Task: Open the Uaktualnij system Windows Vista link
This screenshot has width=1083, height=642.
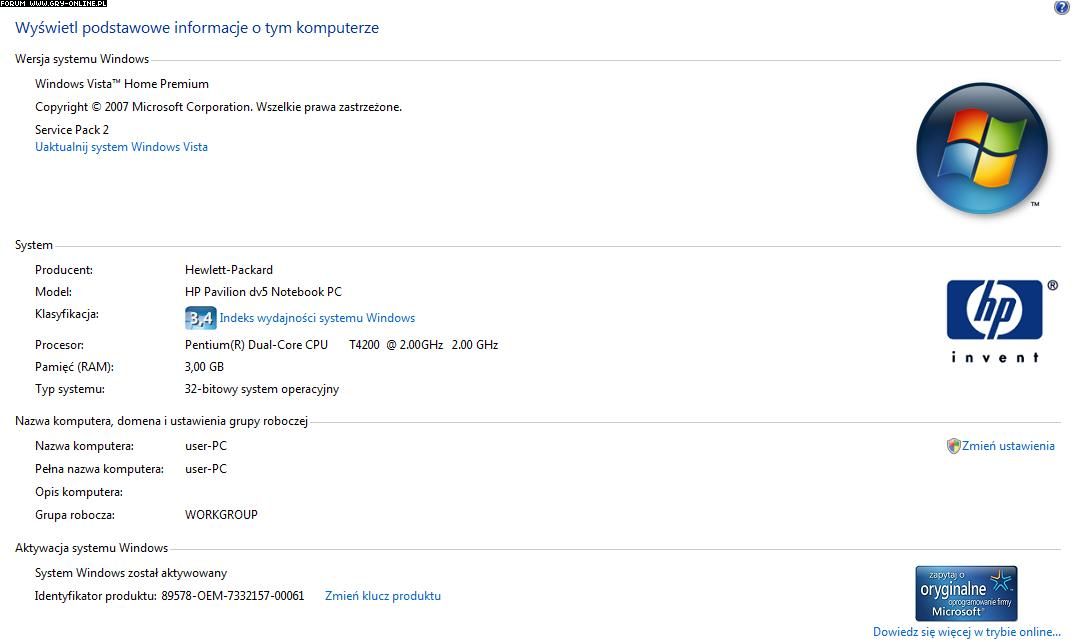Action: click(x=121, y=147)
